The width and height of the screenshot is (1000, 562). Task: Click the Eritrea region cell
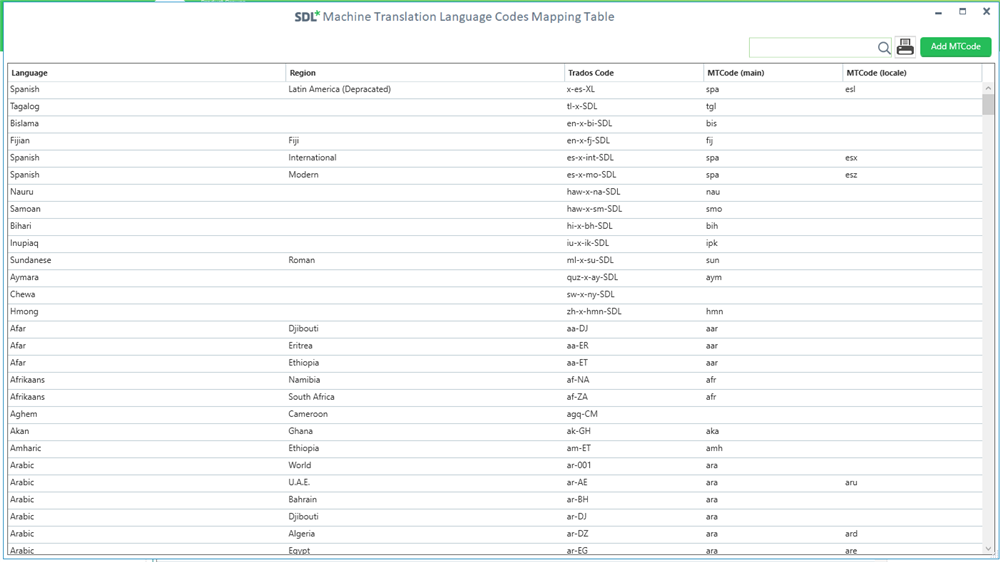tap(300, 346)
